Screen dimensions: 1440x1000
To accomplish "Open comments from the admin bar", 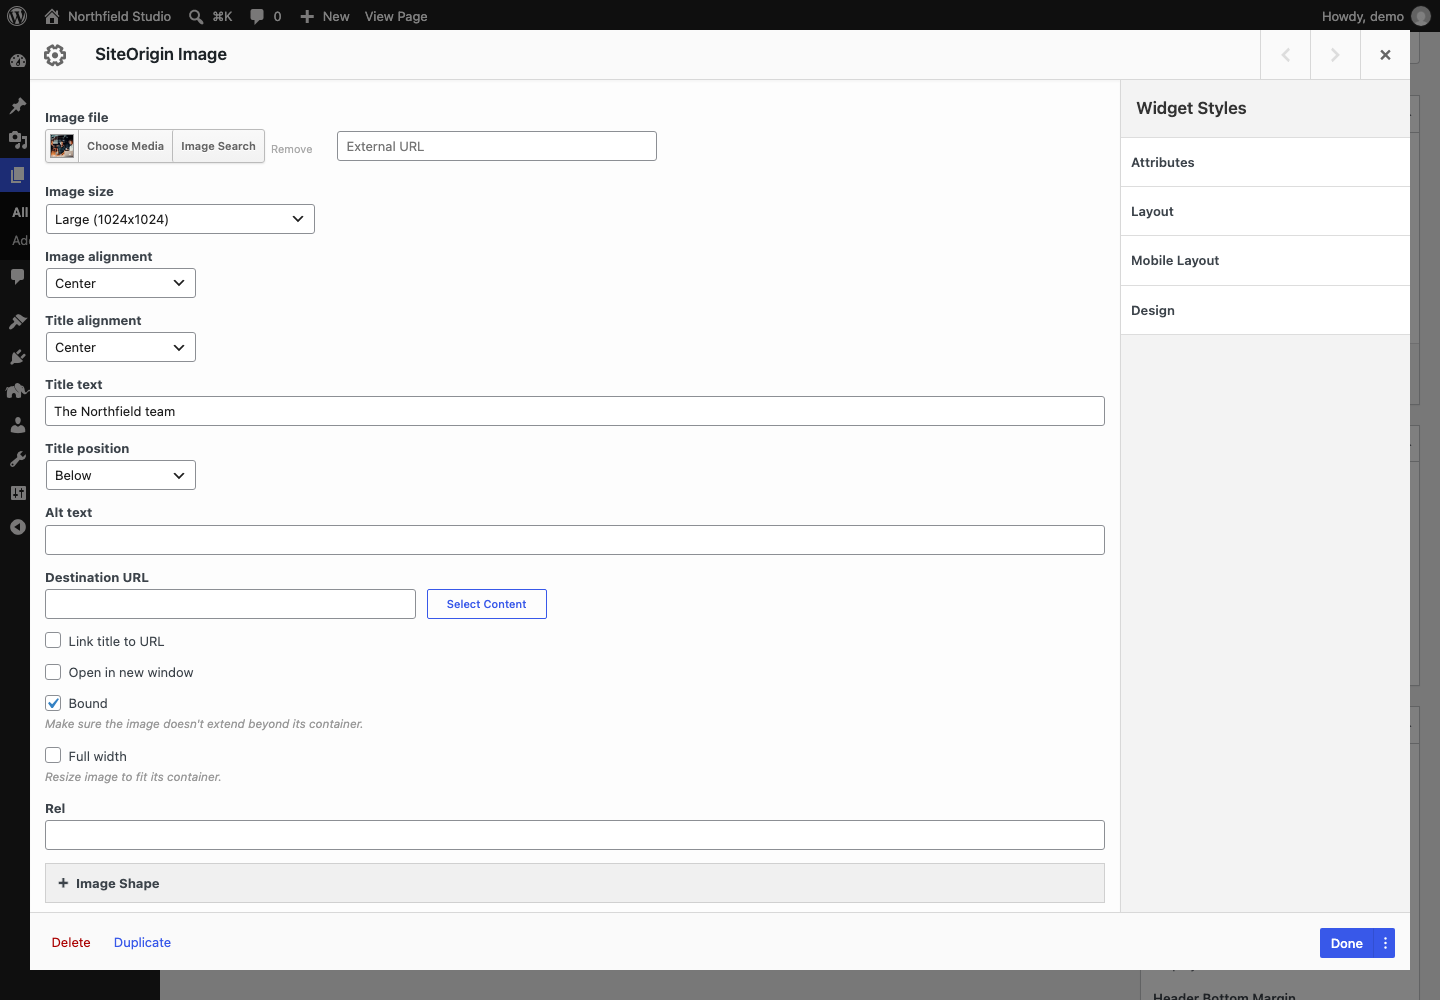I will [x=265, y=16].
